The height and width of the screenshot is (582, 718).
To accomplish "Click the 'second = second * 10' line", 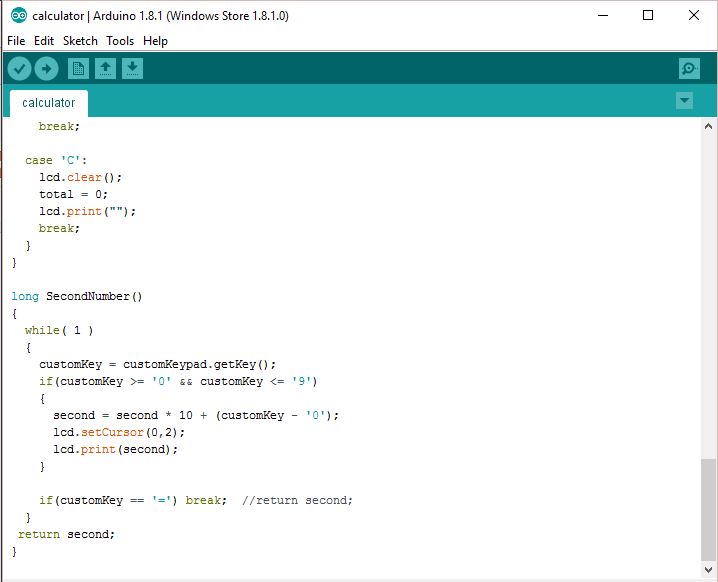I will tap(196, 415).
